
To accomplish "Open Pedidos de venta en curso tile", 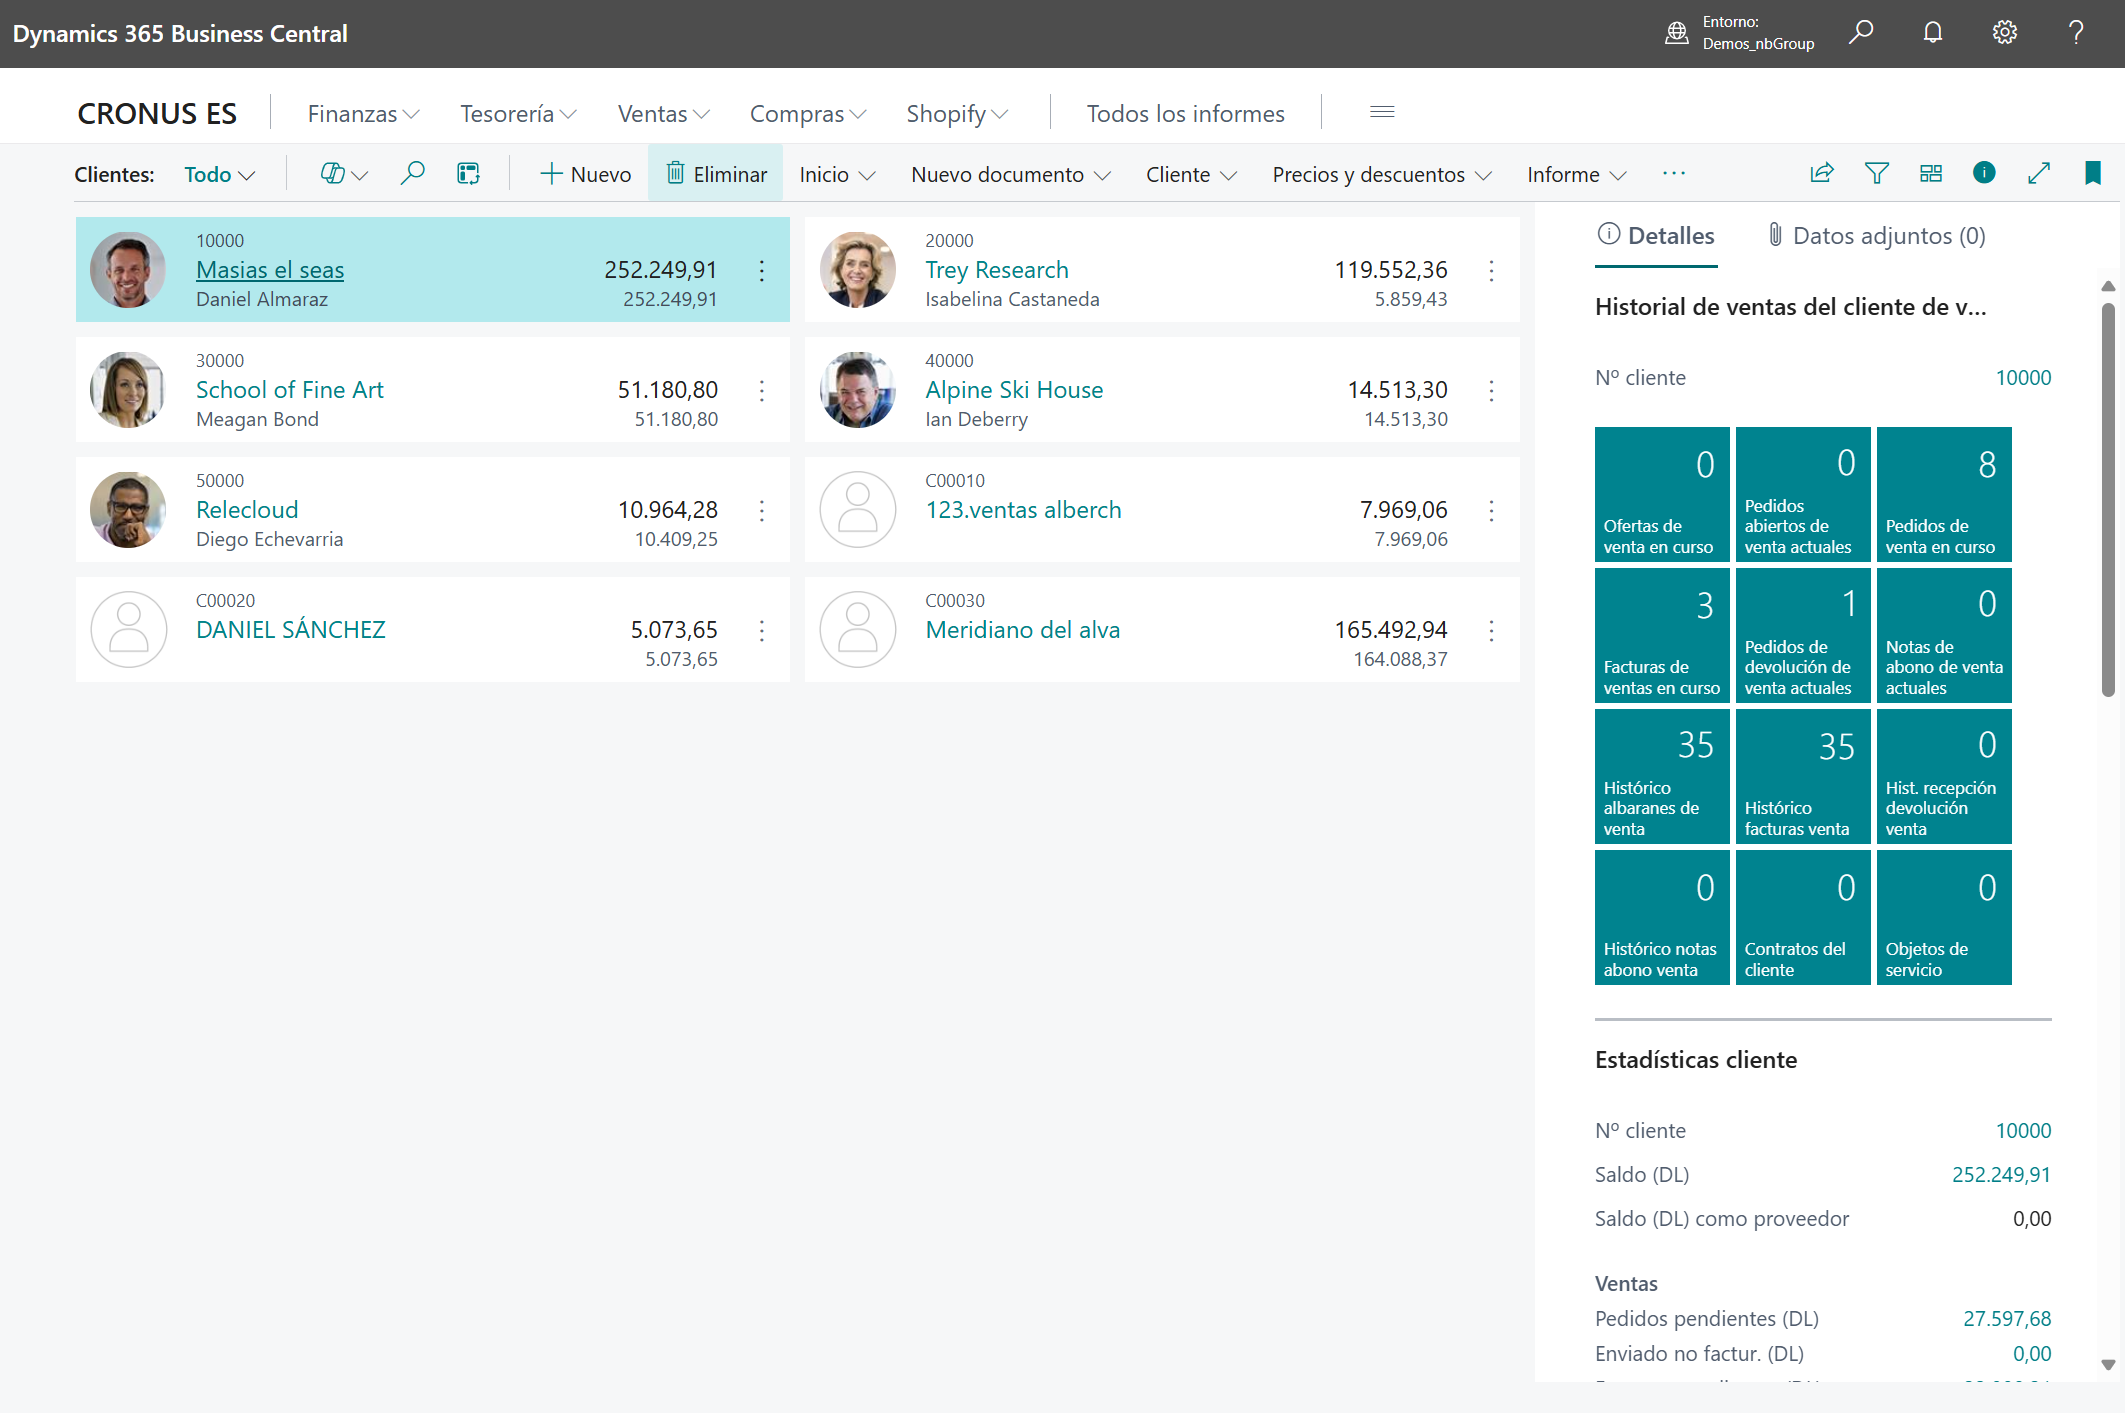I will [1944, 494].
